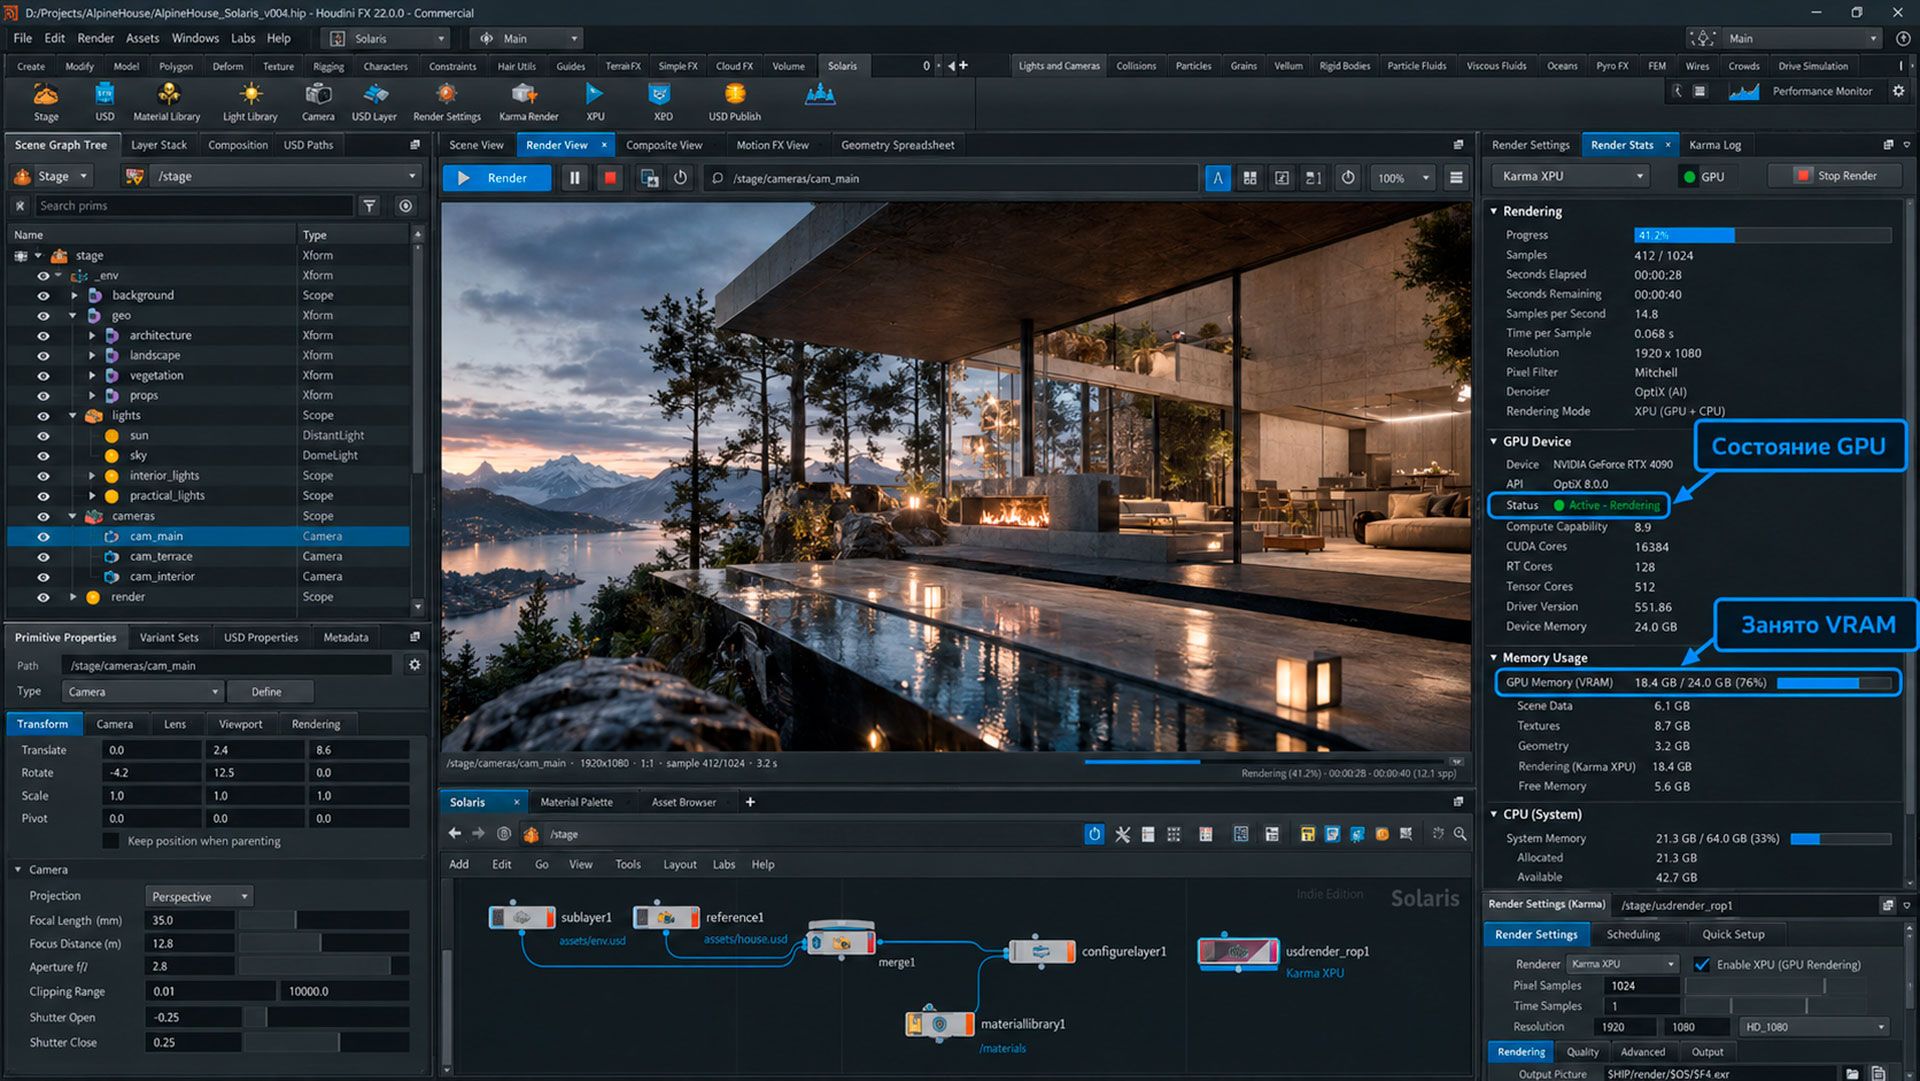Click the materiallibrary1 node
This screenshot has width=1920, height=1081.
939,1024
